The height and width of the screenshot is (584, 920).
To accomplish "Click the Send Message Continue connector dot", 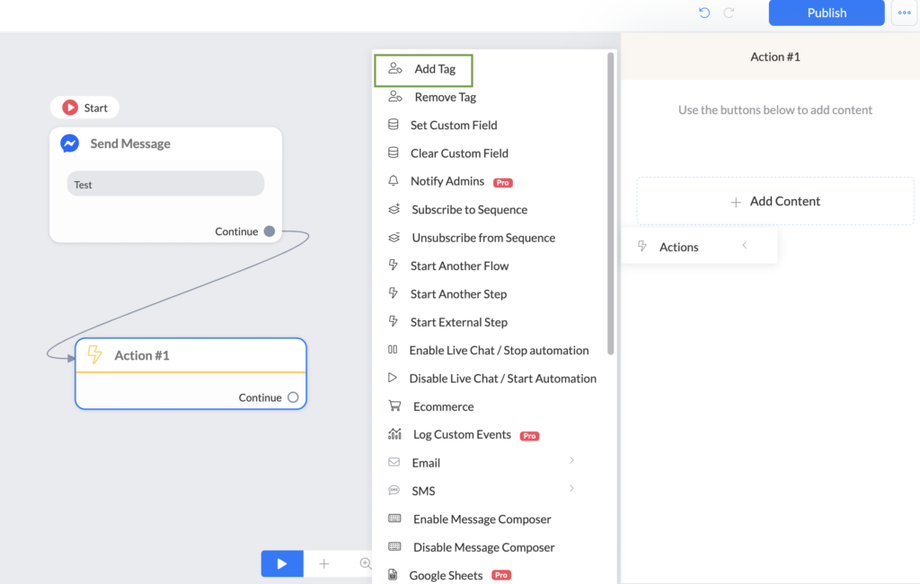I will 269,231.
